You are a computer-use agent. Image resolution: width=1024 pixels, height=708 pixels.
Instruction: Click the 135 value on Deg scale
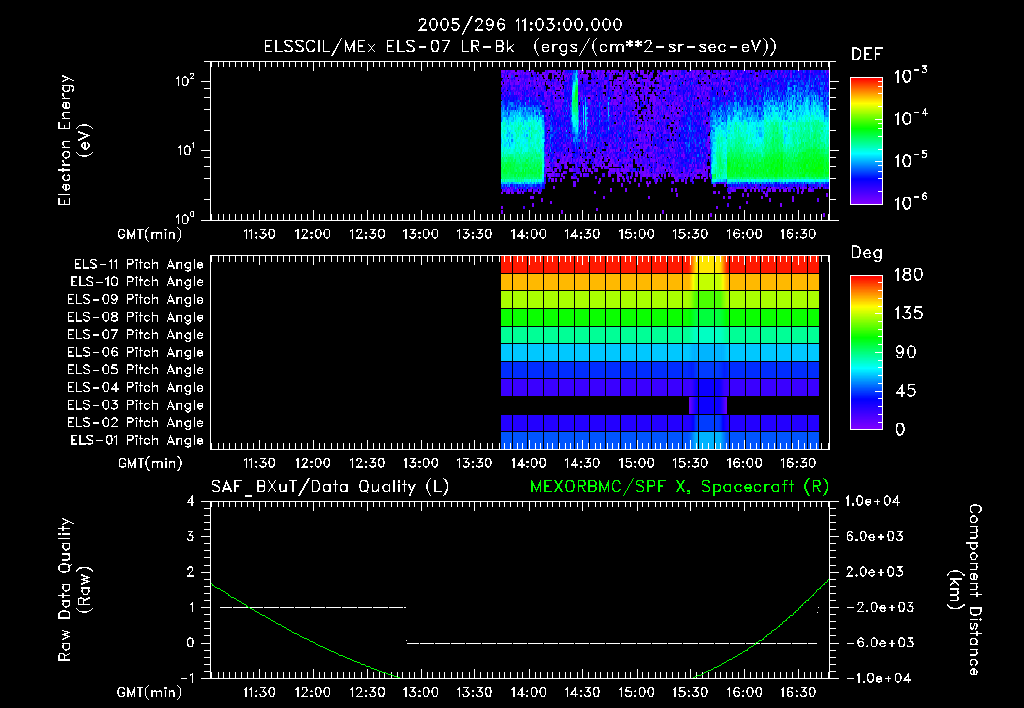point(909,314)
